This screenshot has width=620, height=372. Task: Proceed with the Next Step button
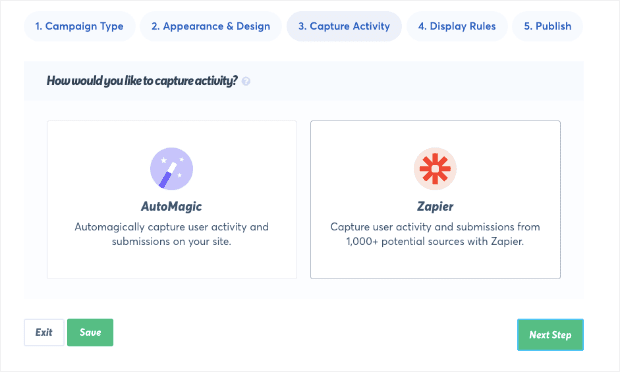(550, 335)
